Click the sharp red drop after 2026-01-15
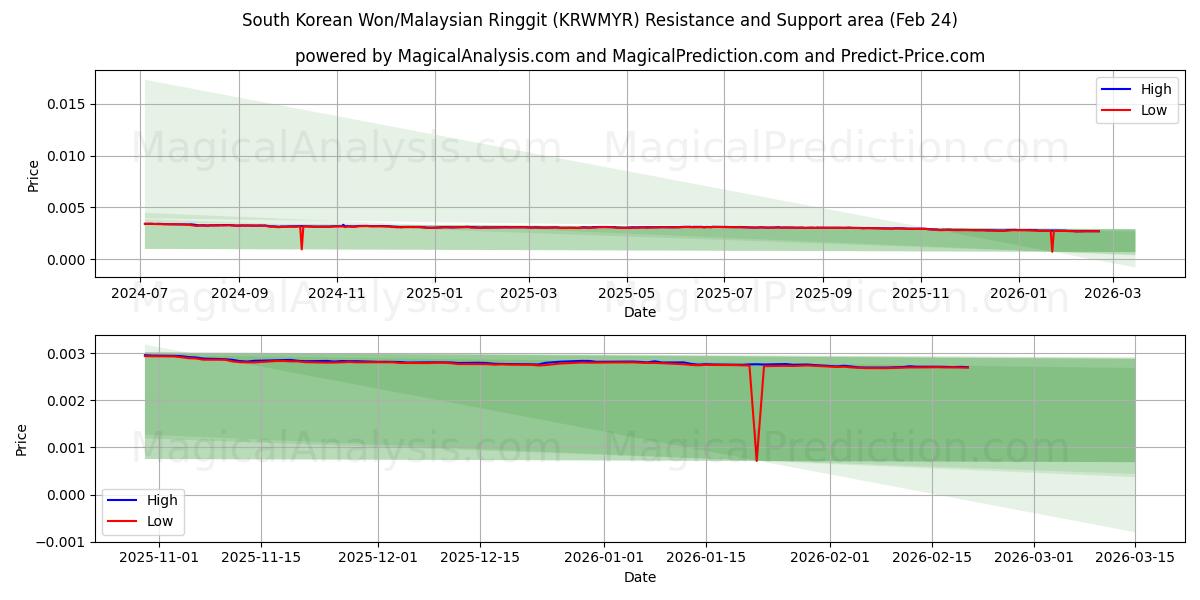Viewport: 1200px width, 600px height. pos(755,430)
